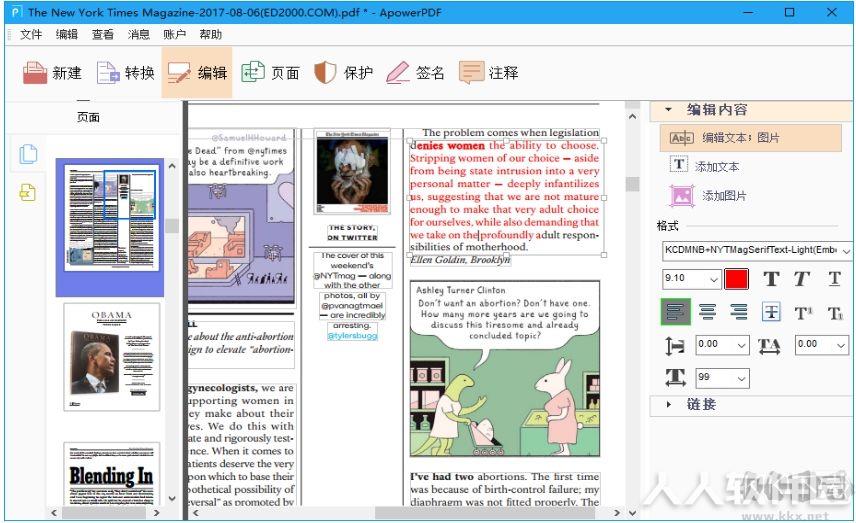Screen dimensions: 856x523
Task: Toggle underline text formatting
Action: pos(834,279)
